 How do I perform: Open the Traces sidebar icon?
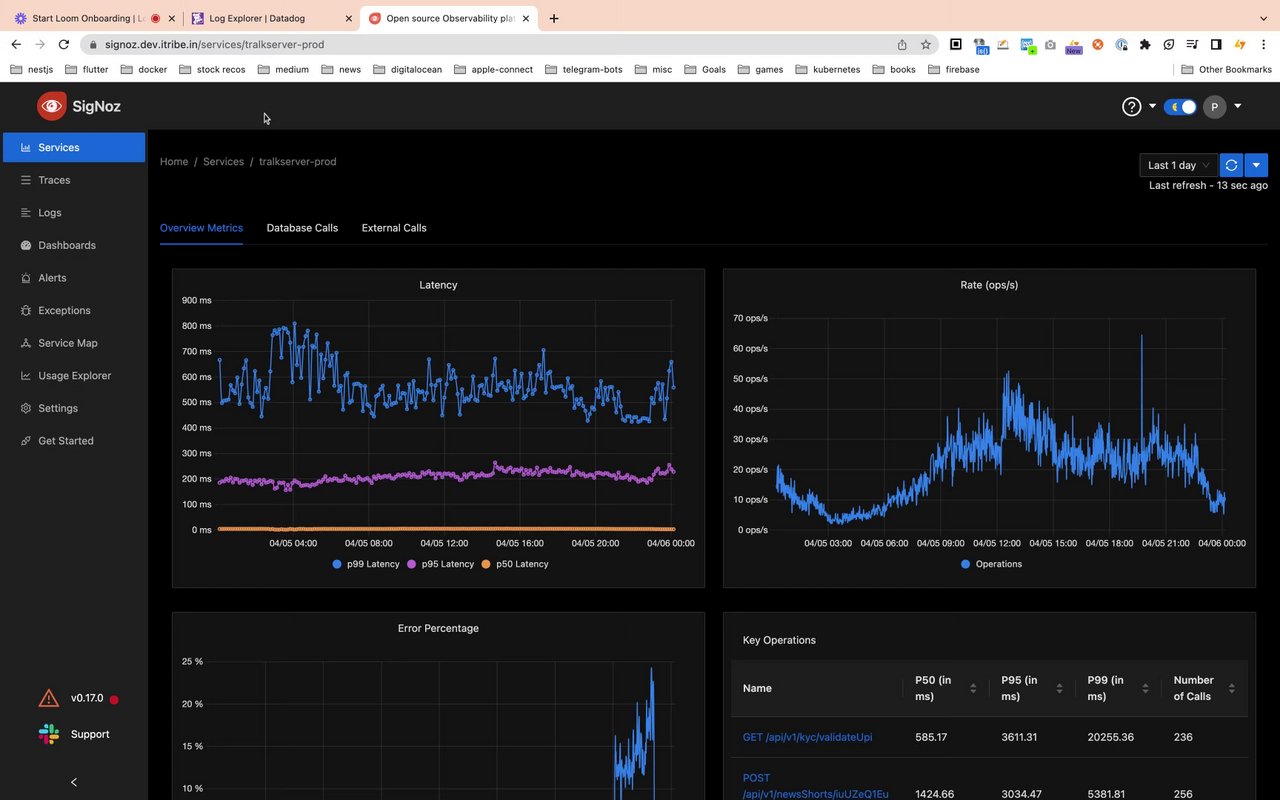click(x=26, y=180)
